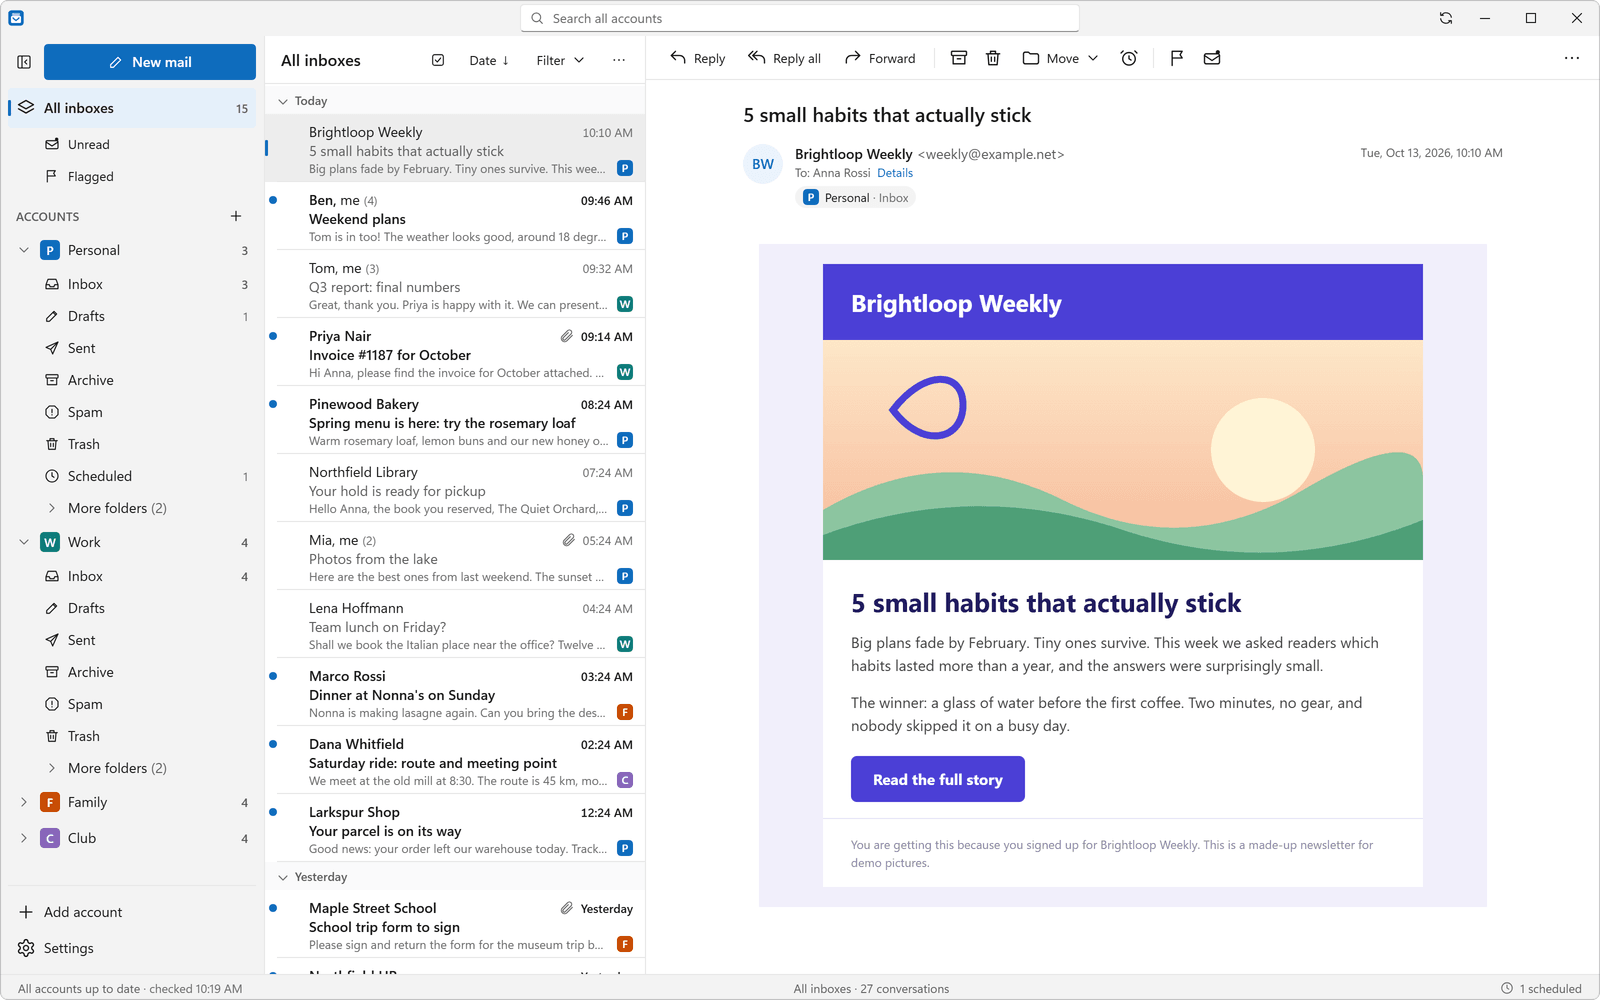Collapse the Work account tree
Image resolution: width=1600 pixels, height=1000 pixels.
24,542
